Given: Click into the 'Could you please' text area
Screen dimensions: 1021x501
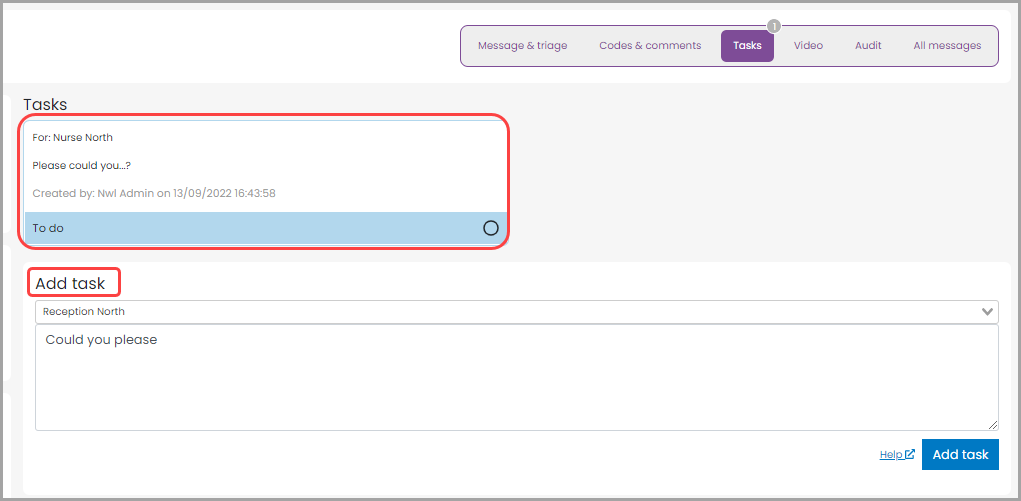Looking at the screenshot, I should click(x=500, y=380).
